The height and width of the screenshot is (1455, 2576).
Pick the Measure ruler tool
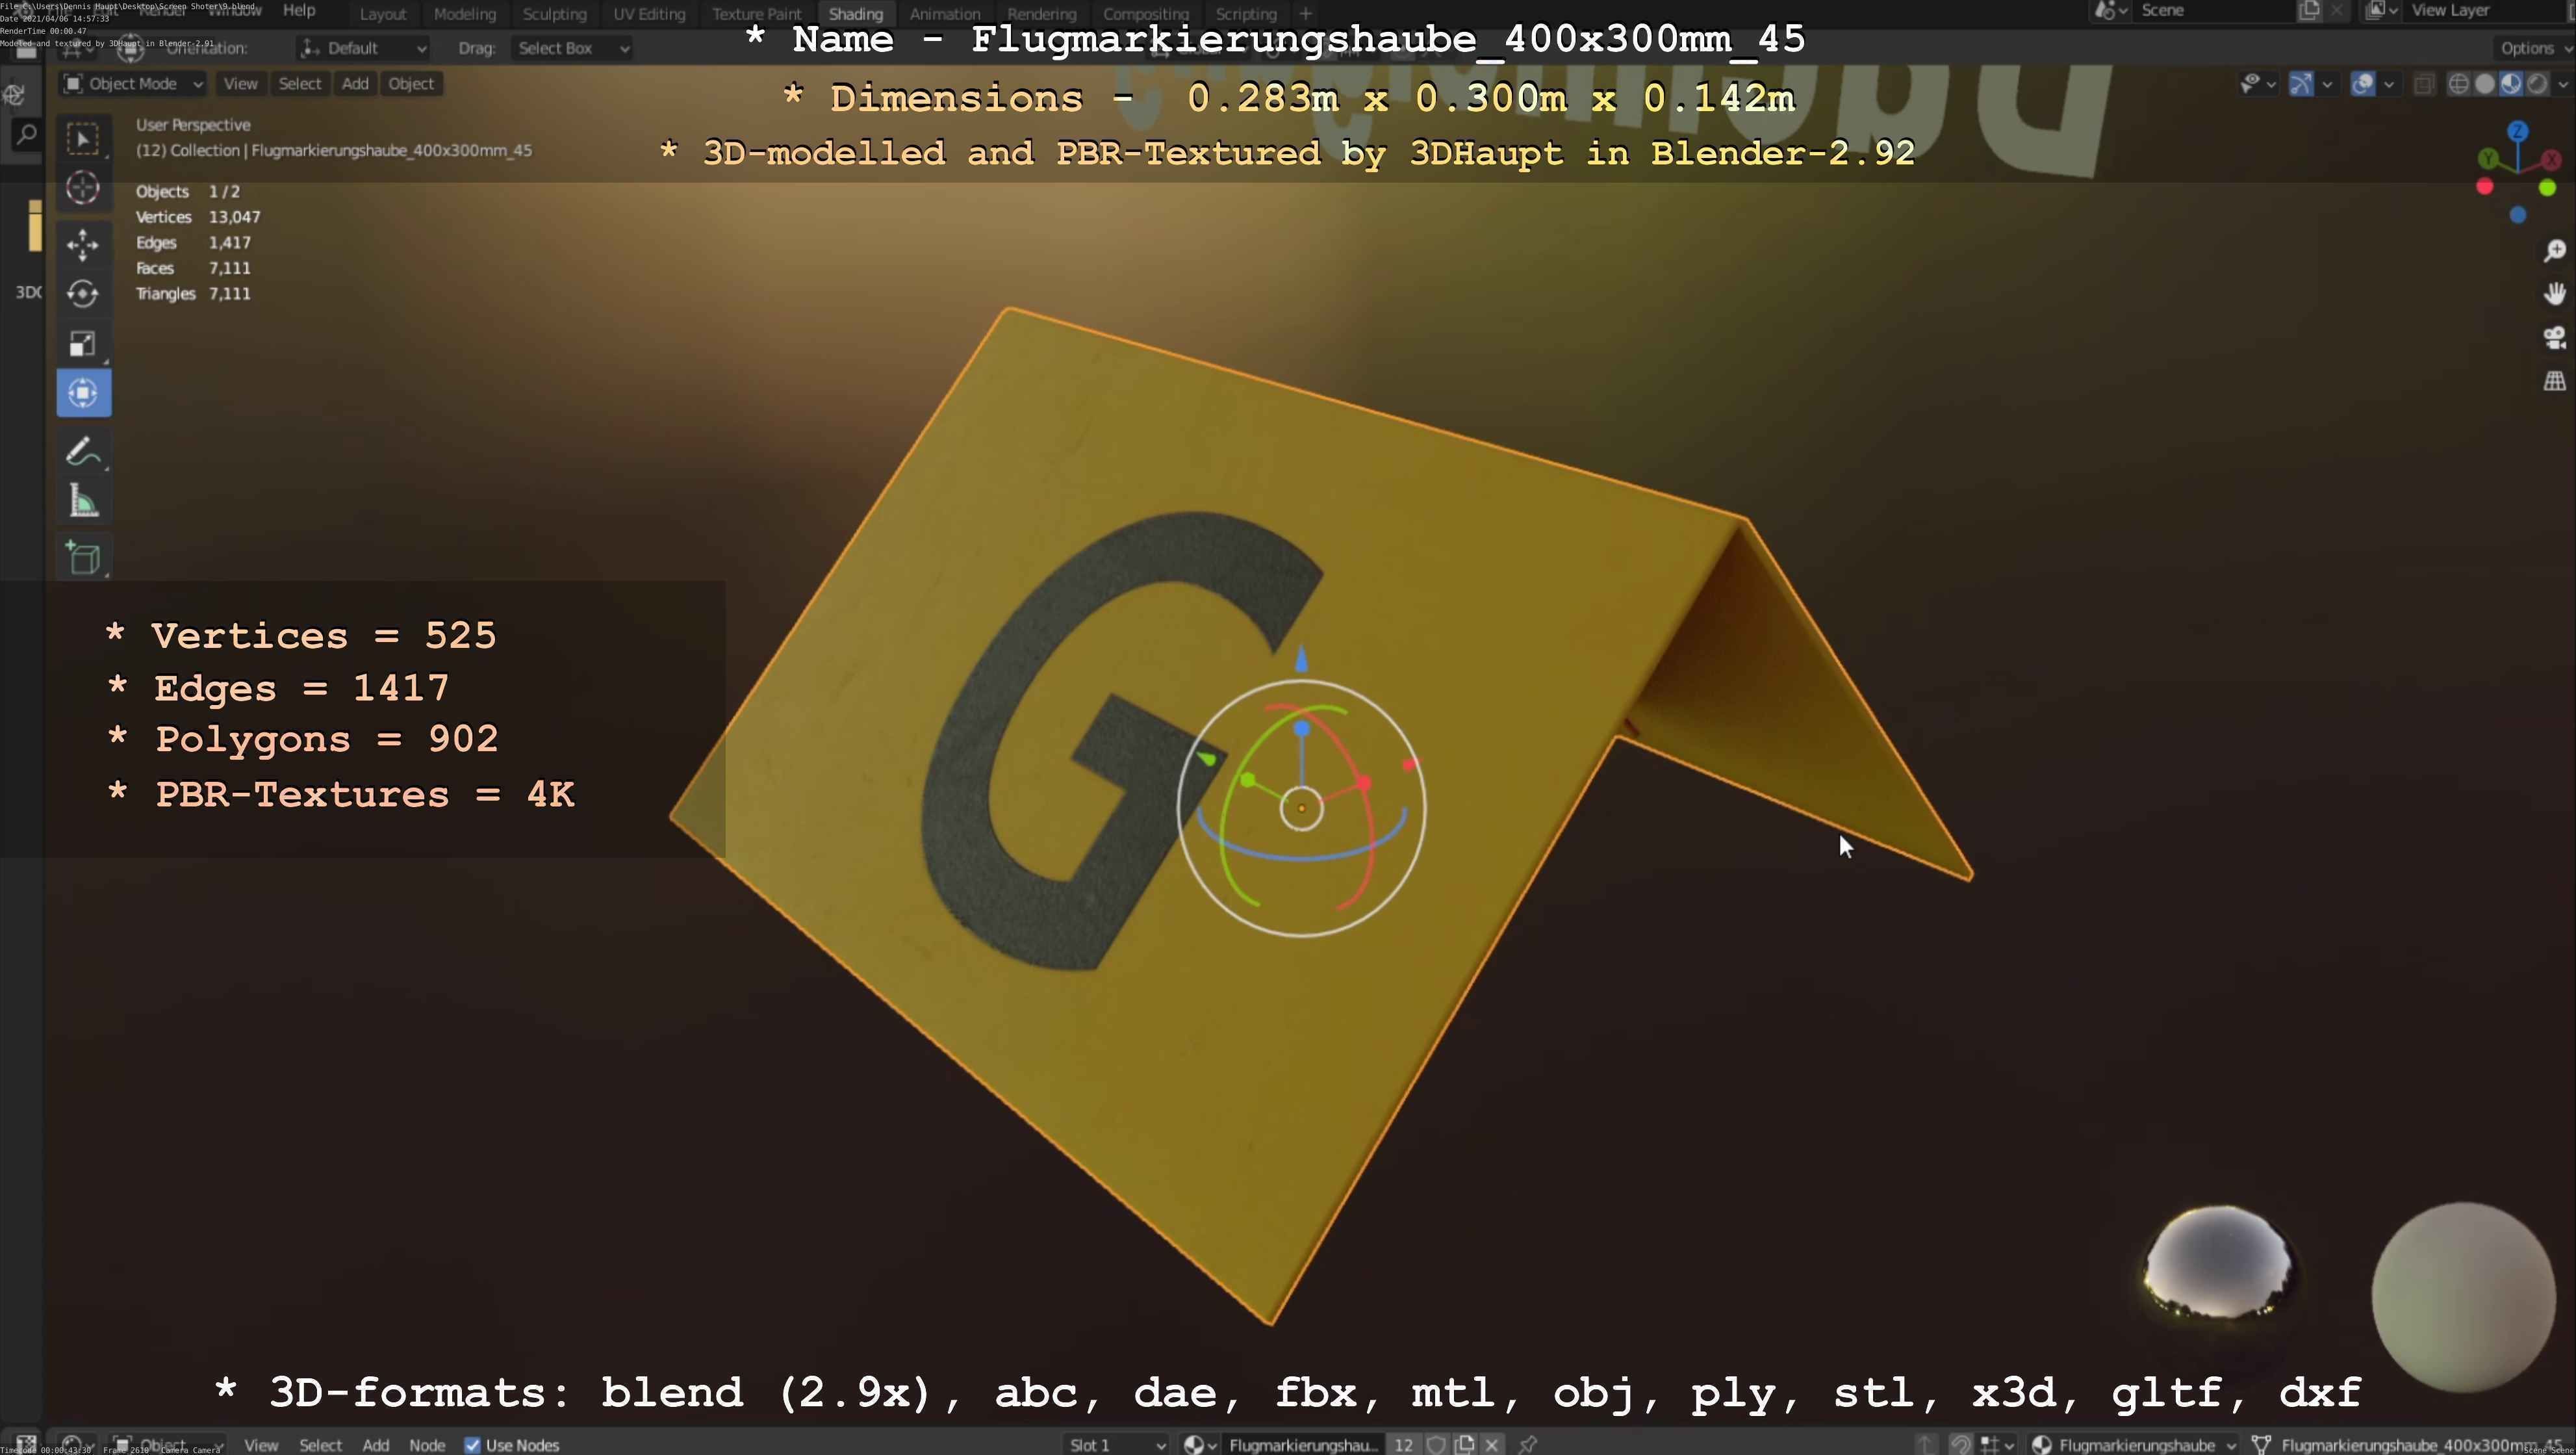(83, 502)
